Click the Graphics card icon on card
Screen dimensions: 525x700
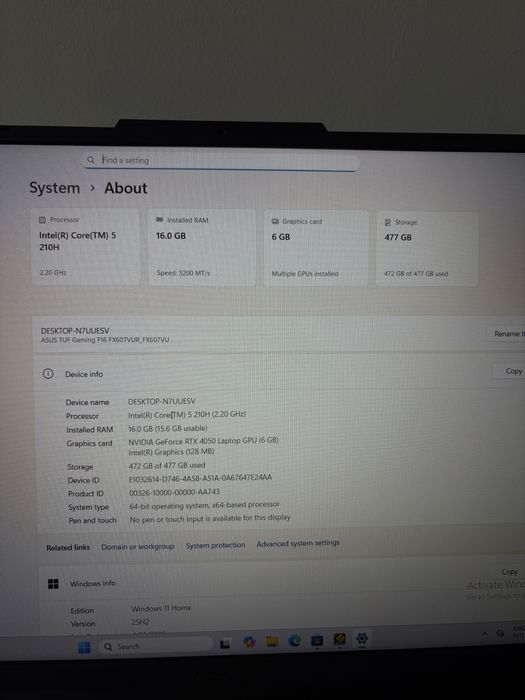point(275,221)
